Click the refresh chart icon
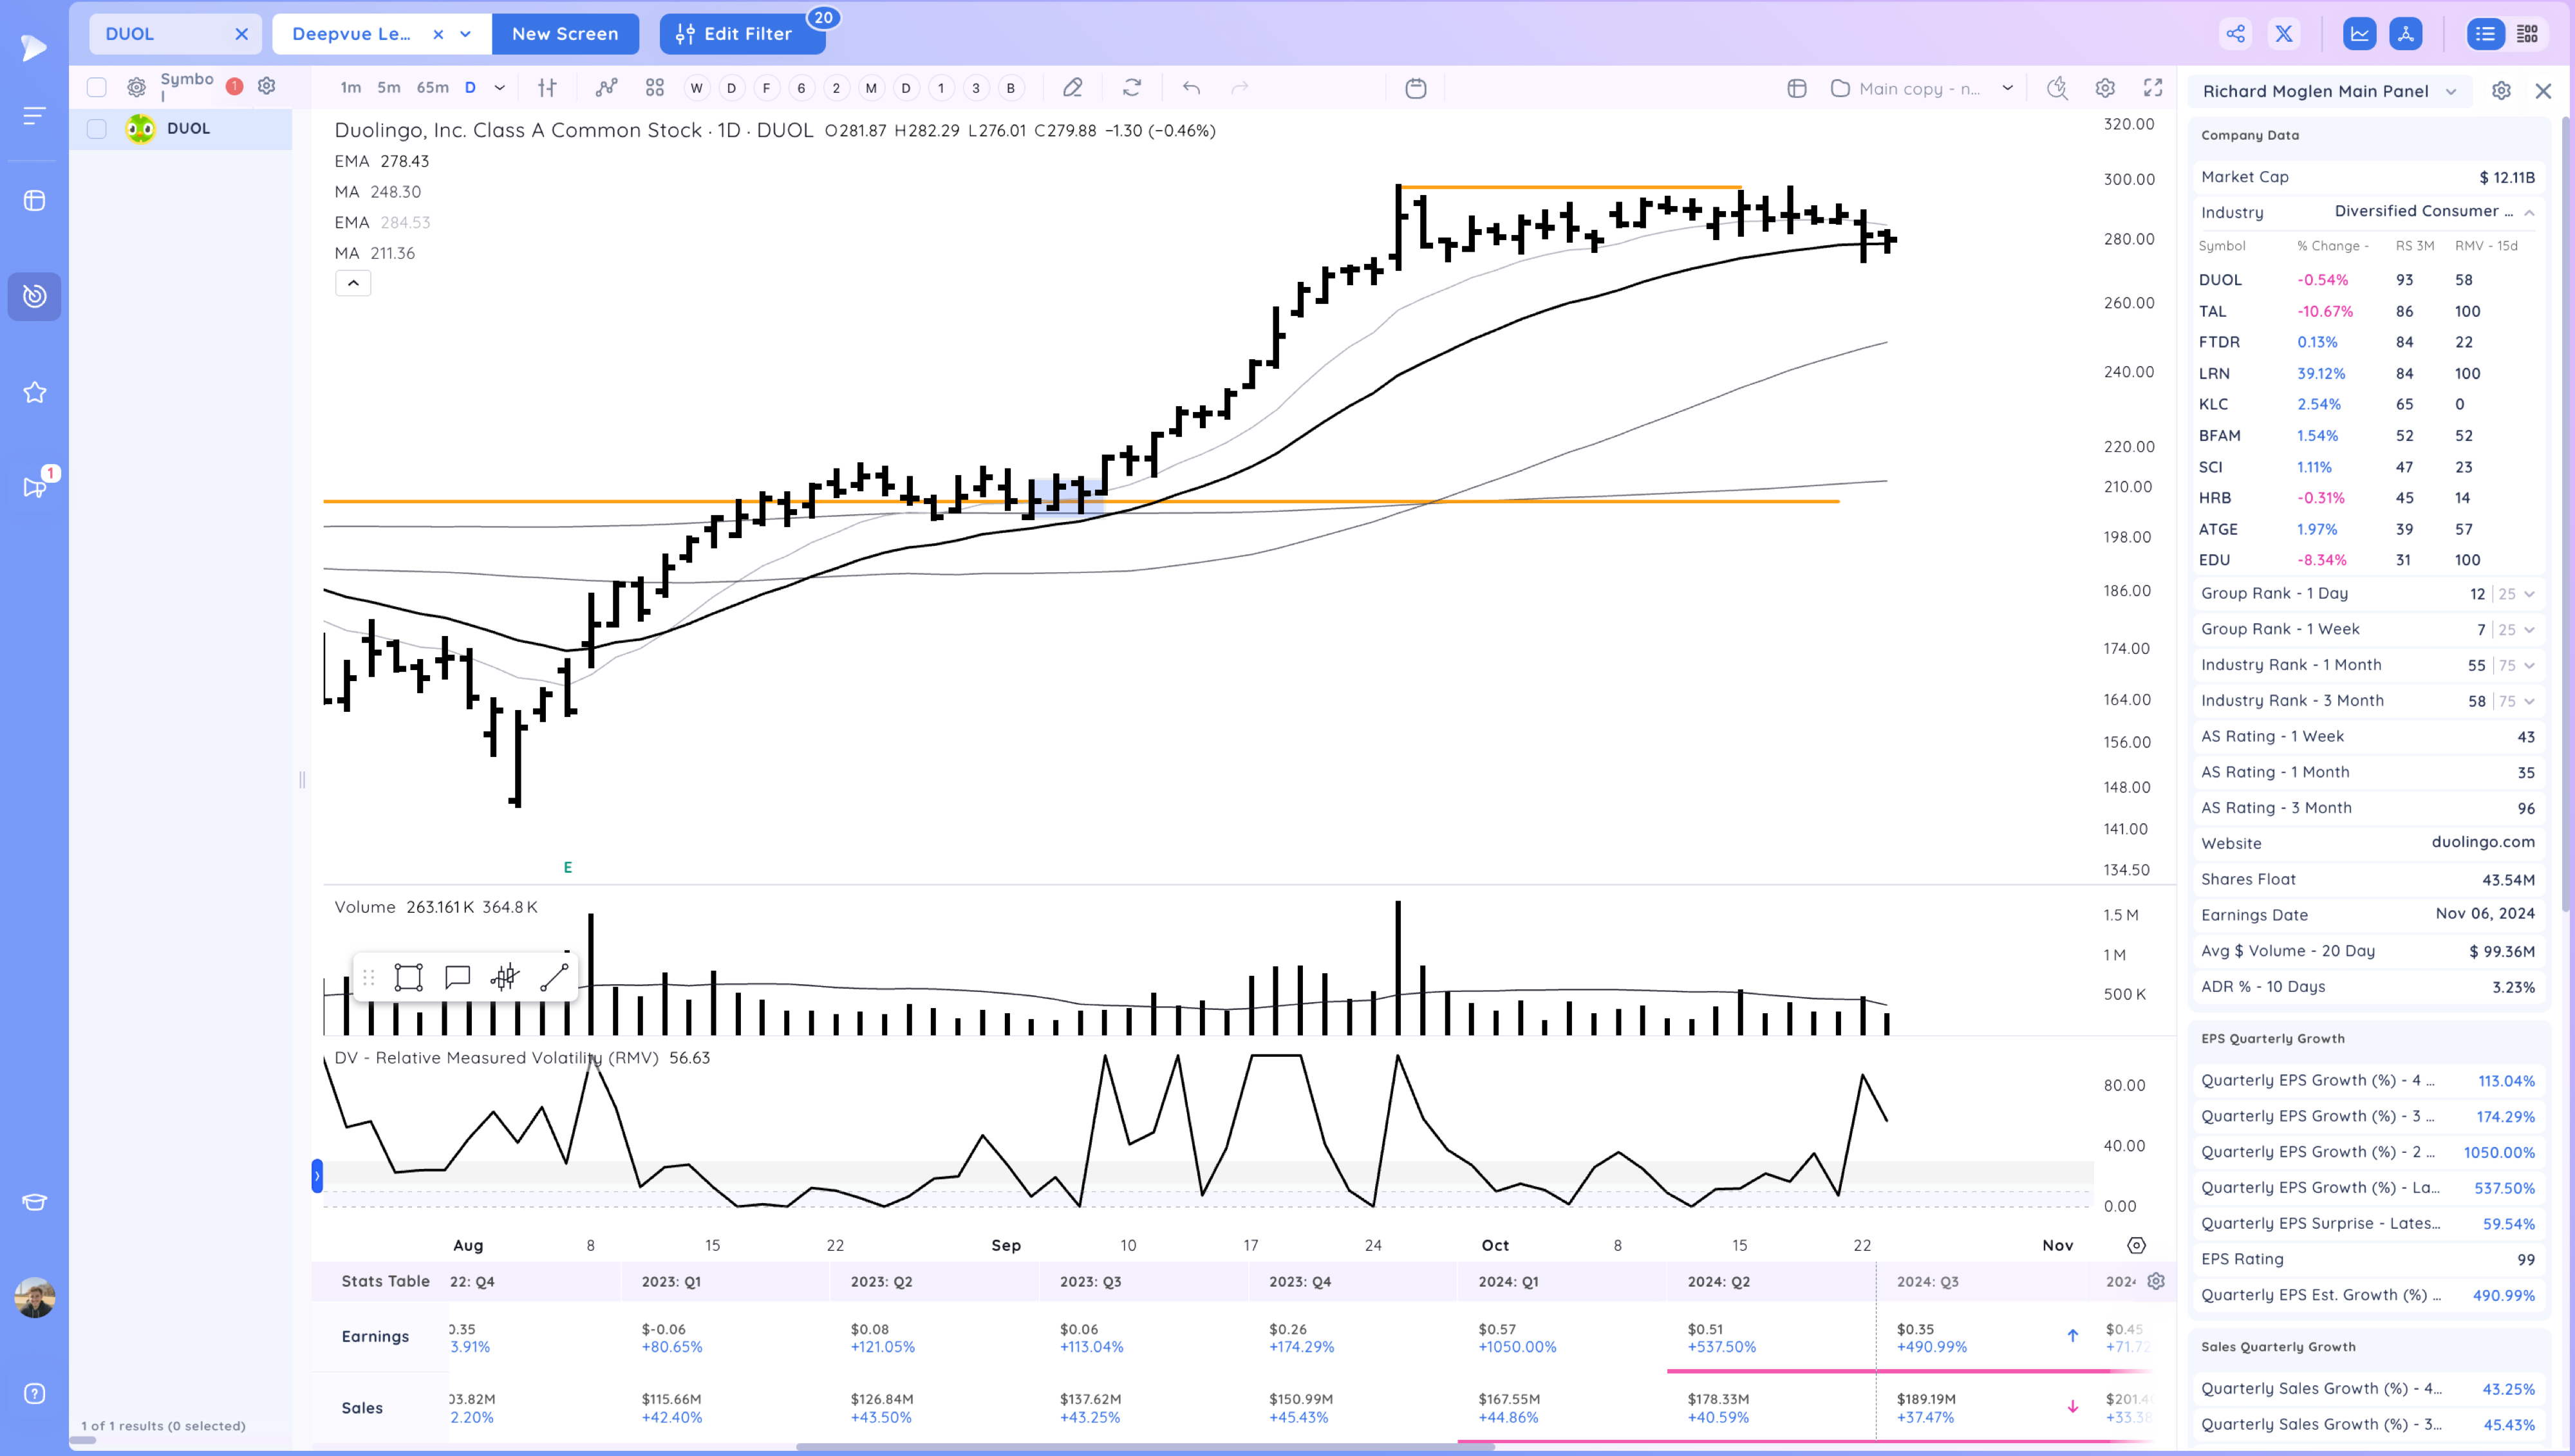Image resolution: width=2575 pixels, height=1456 pixels. (1131, 88)
